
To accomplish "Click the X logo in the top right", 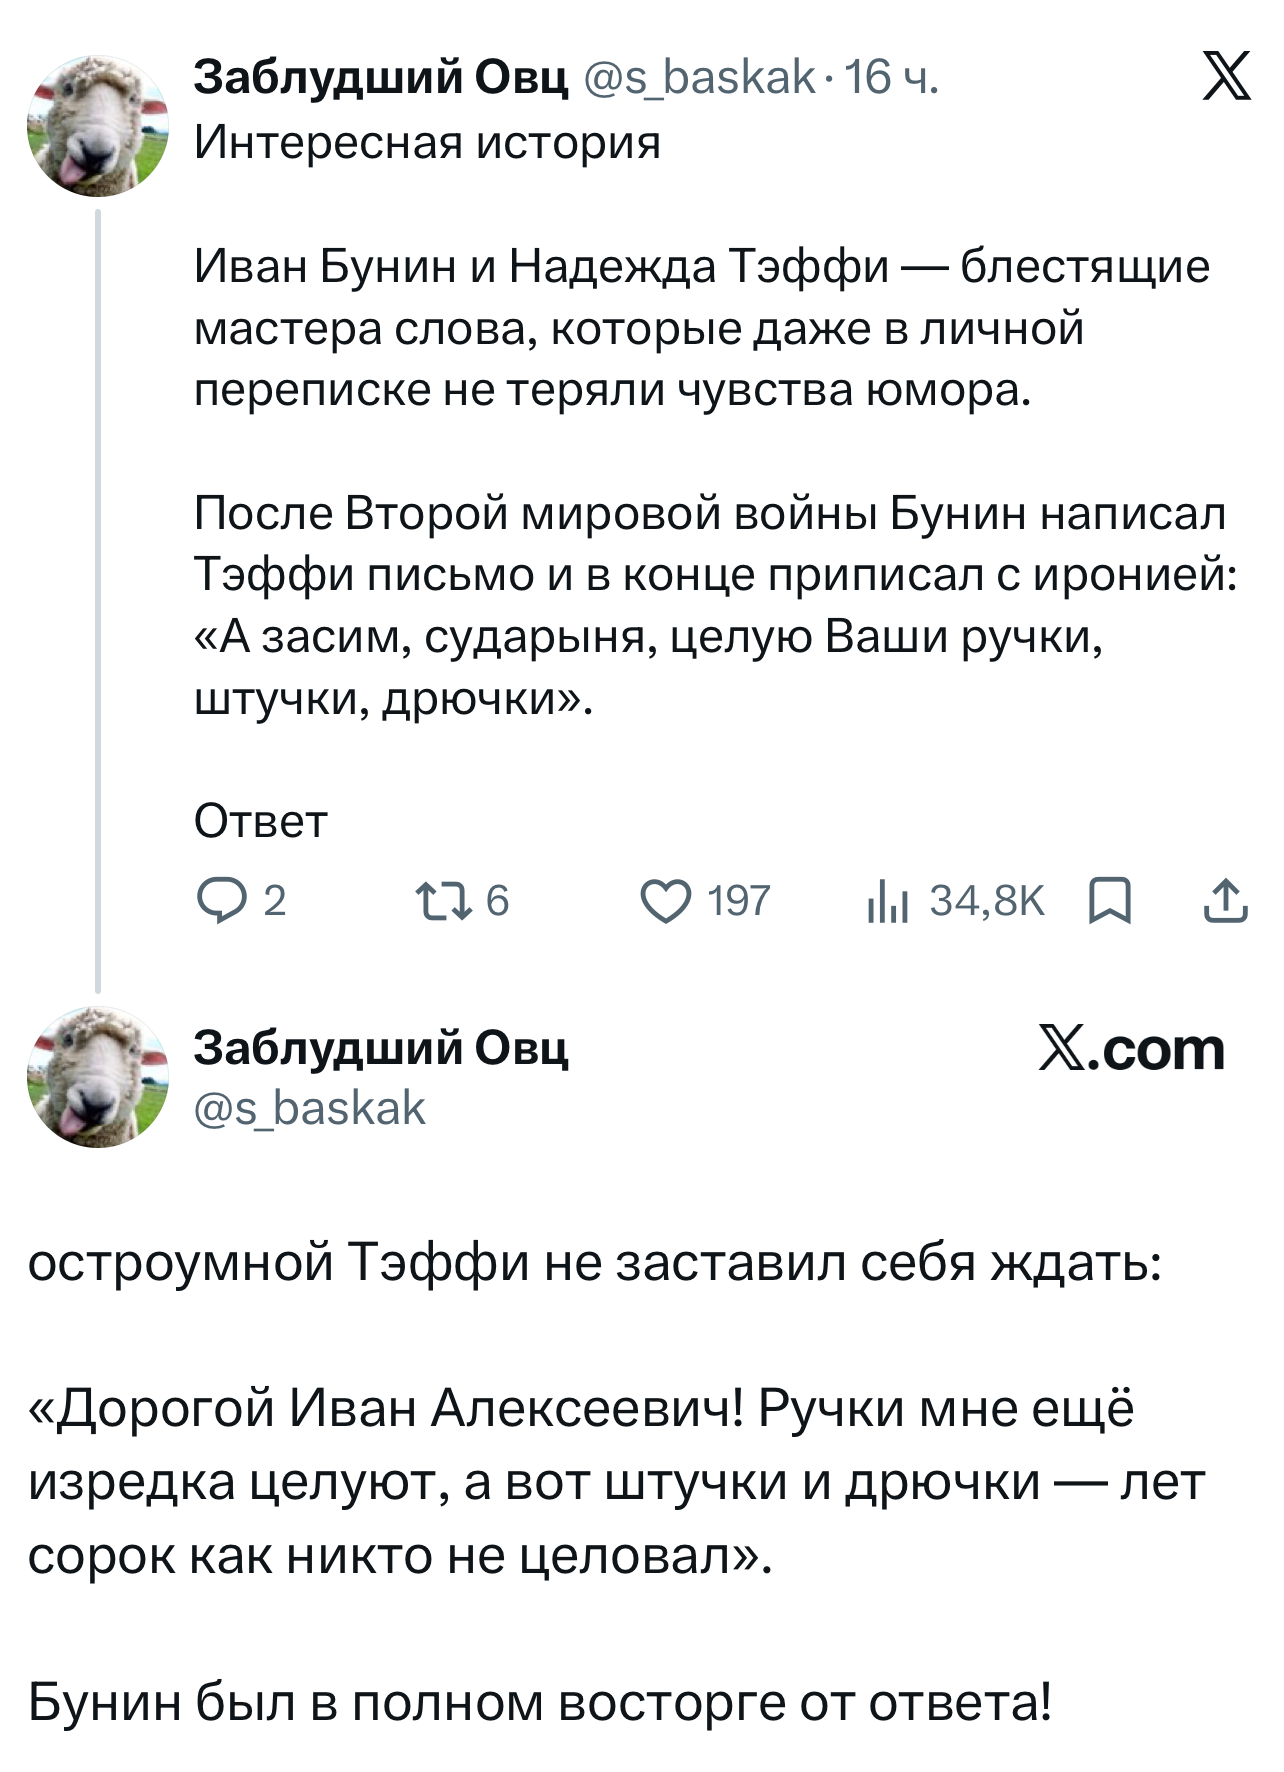I will click(x=1226, y=78).
